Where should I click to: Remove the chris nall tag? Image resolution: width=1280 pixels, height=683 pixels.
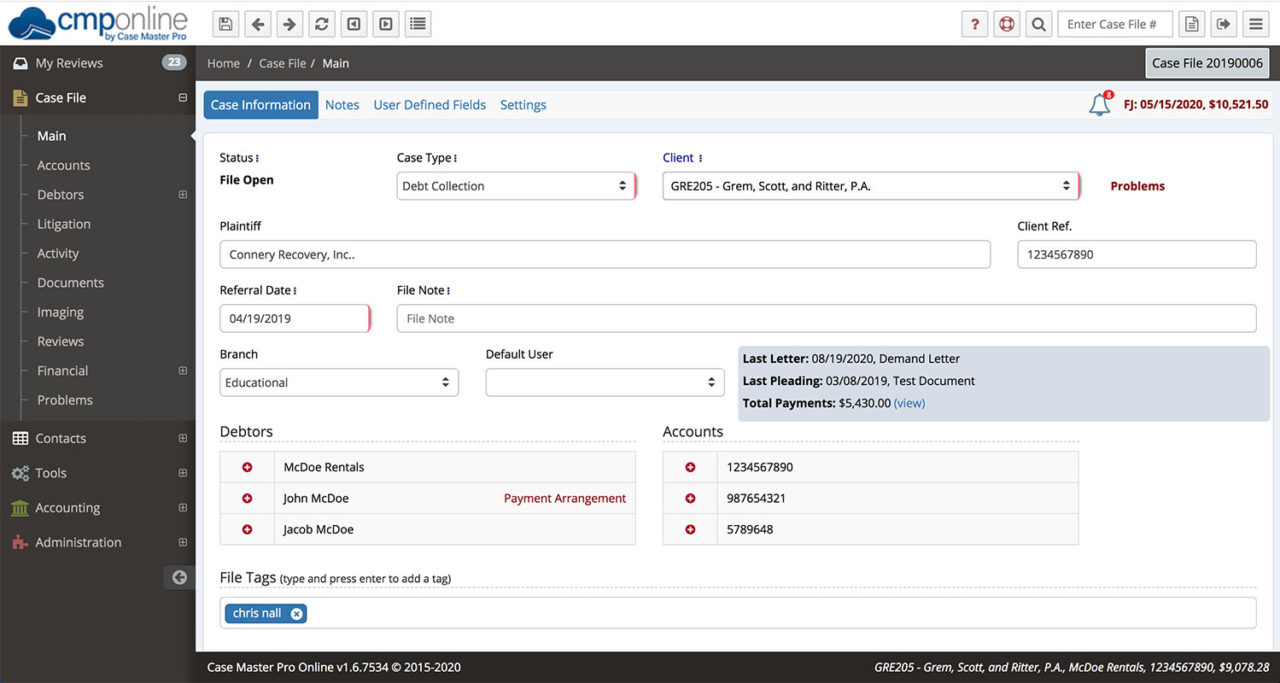(297, 614)
